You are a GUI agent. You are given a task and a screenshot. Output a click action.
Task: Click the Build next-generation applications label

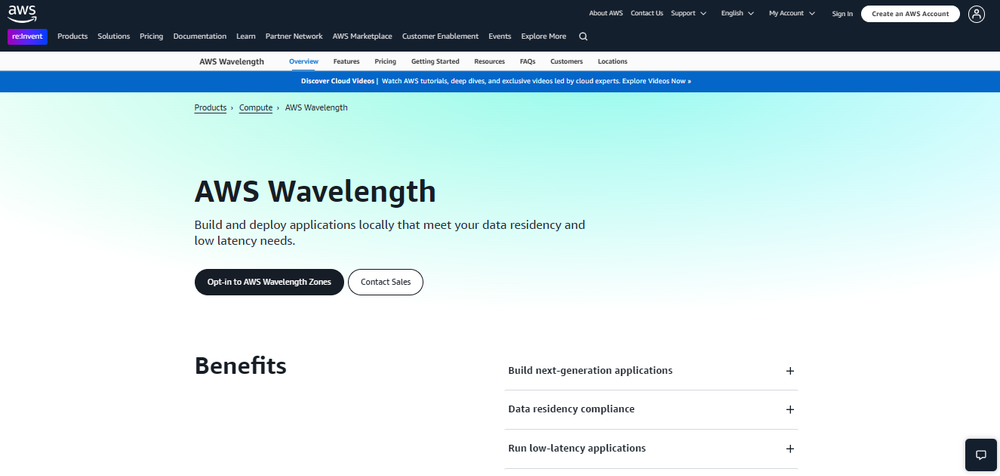[x=590, y=370]
